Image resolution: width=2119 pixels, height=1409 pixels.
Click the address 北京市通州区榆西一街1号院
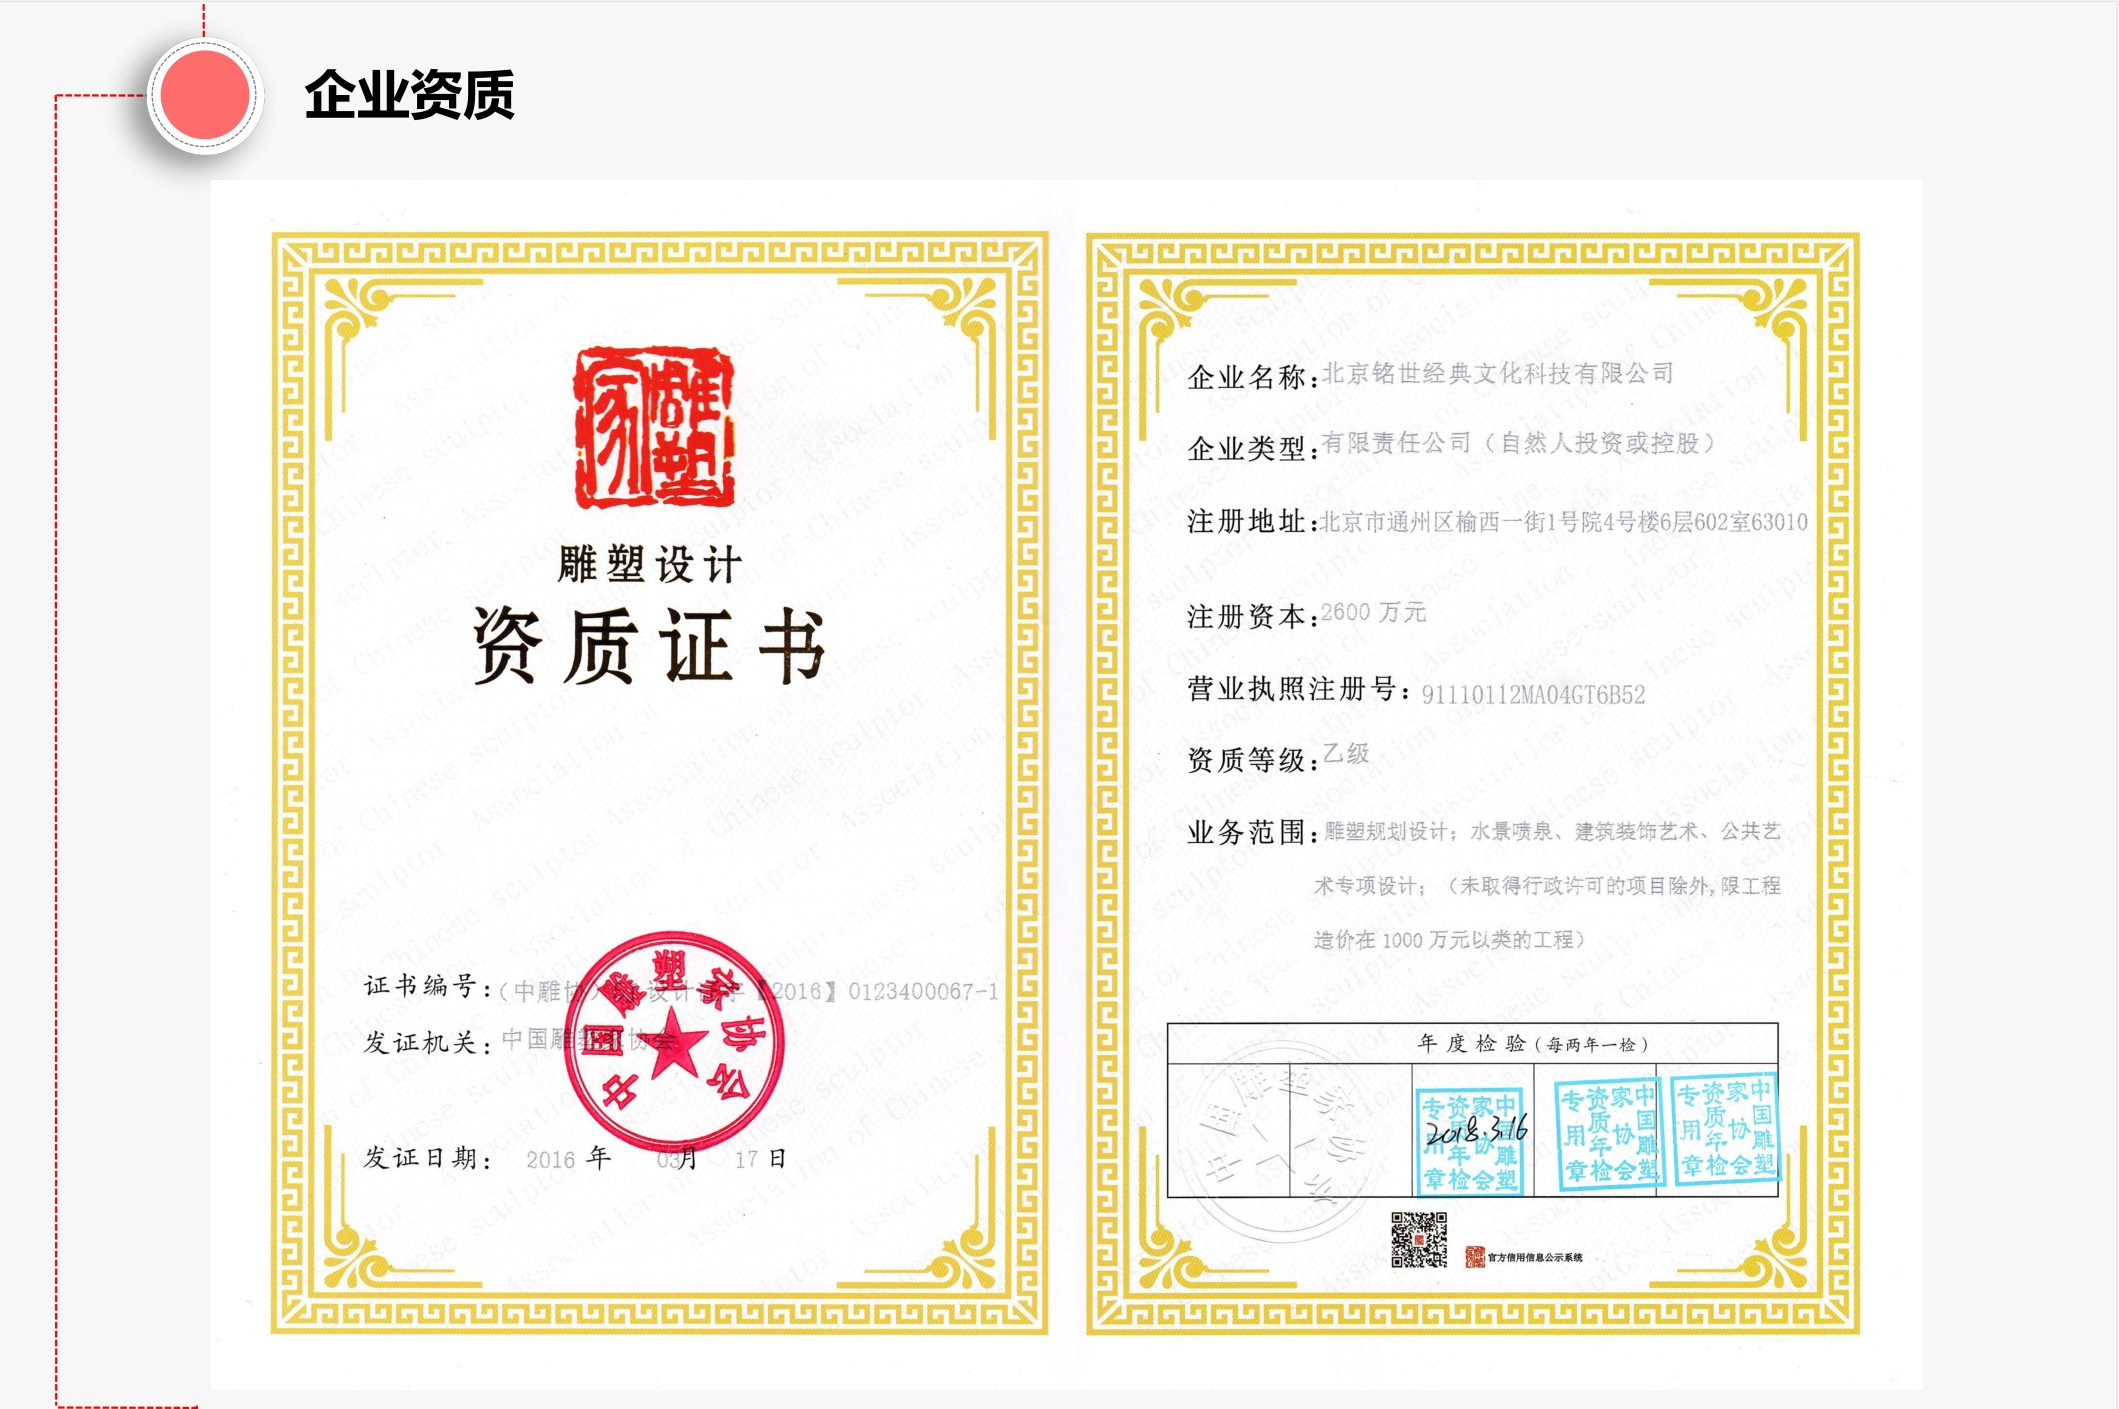[x=1462, y=522]
